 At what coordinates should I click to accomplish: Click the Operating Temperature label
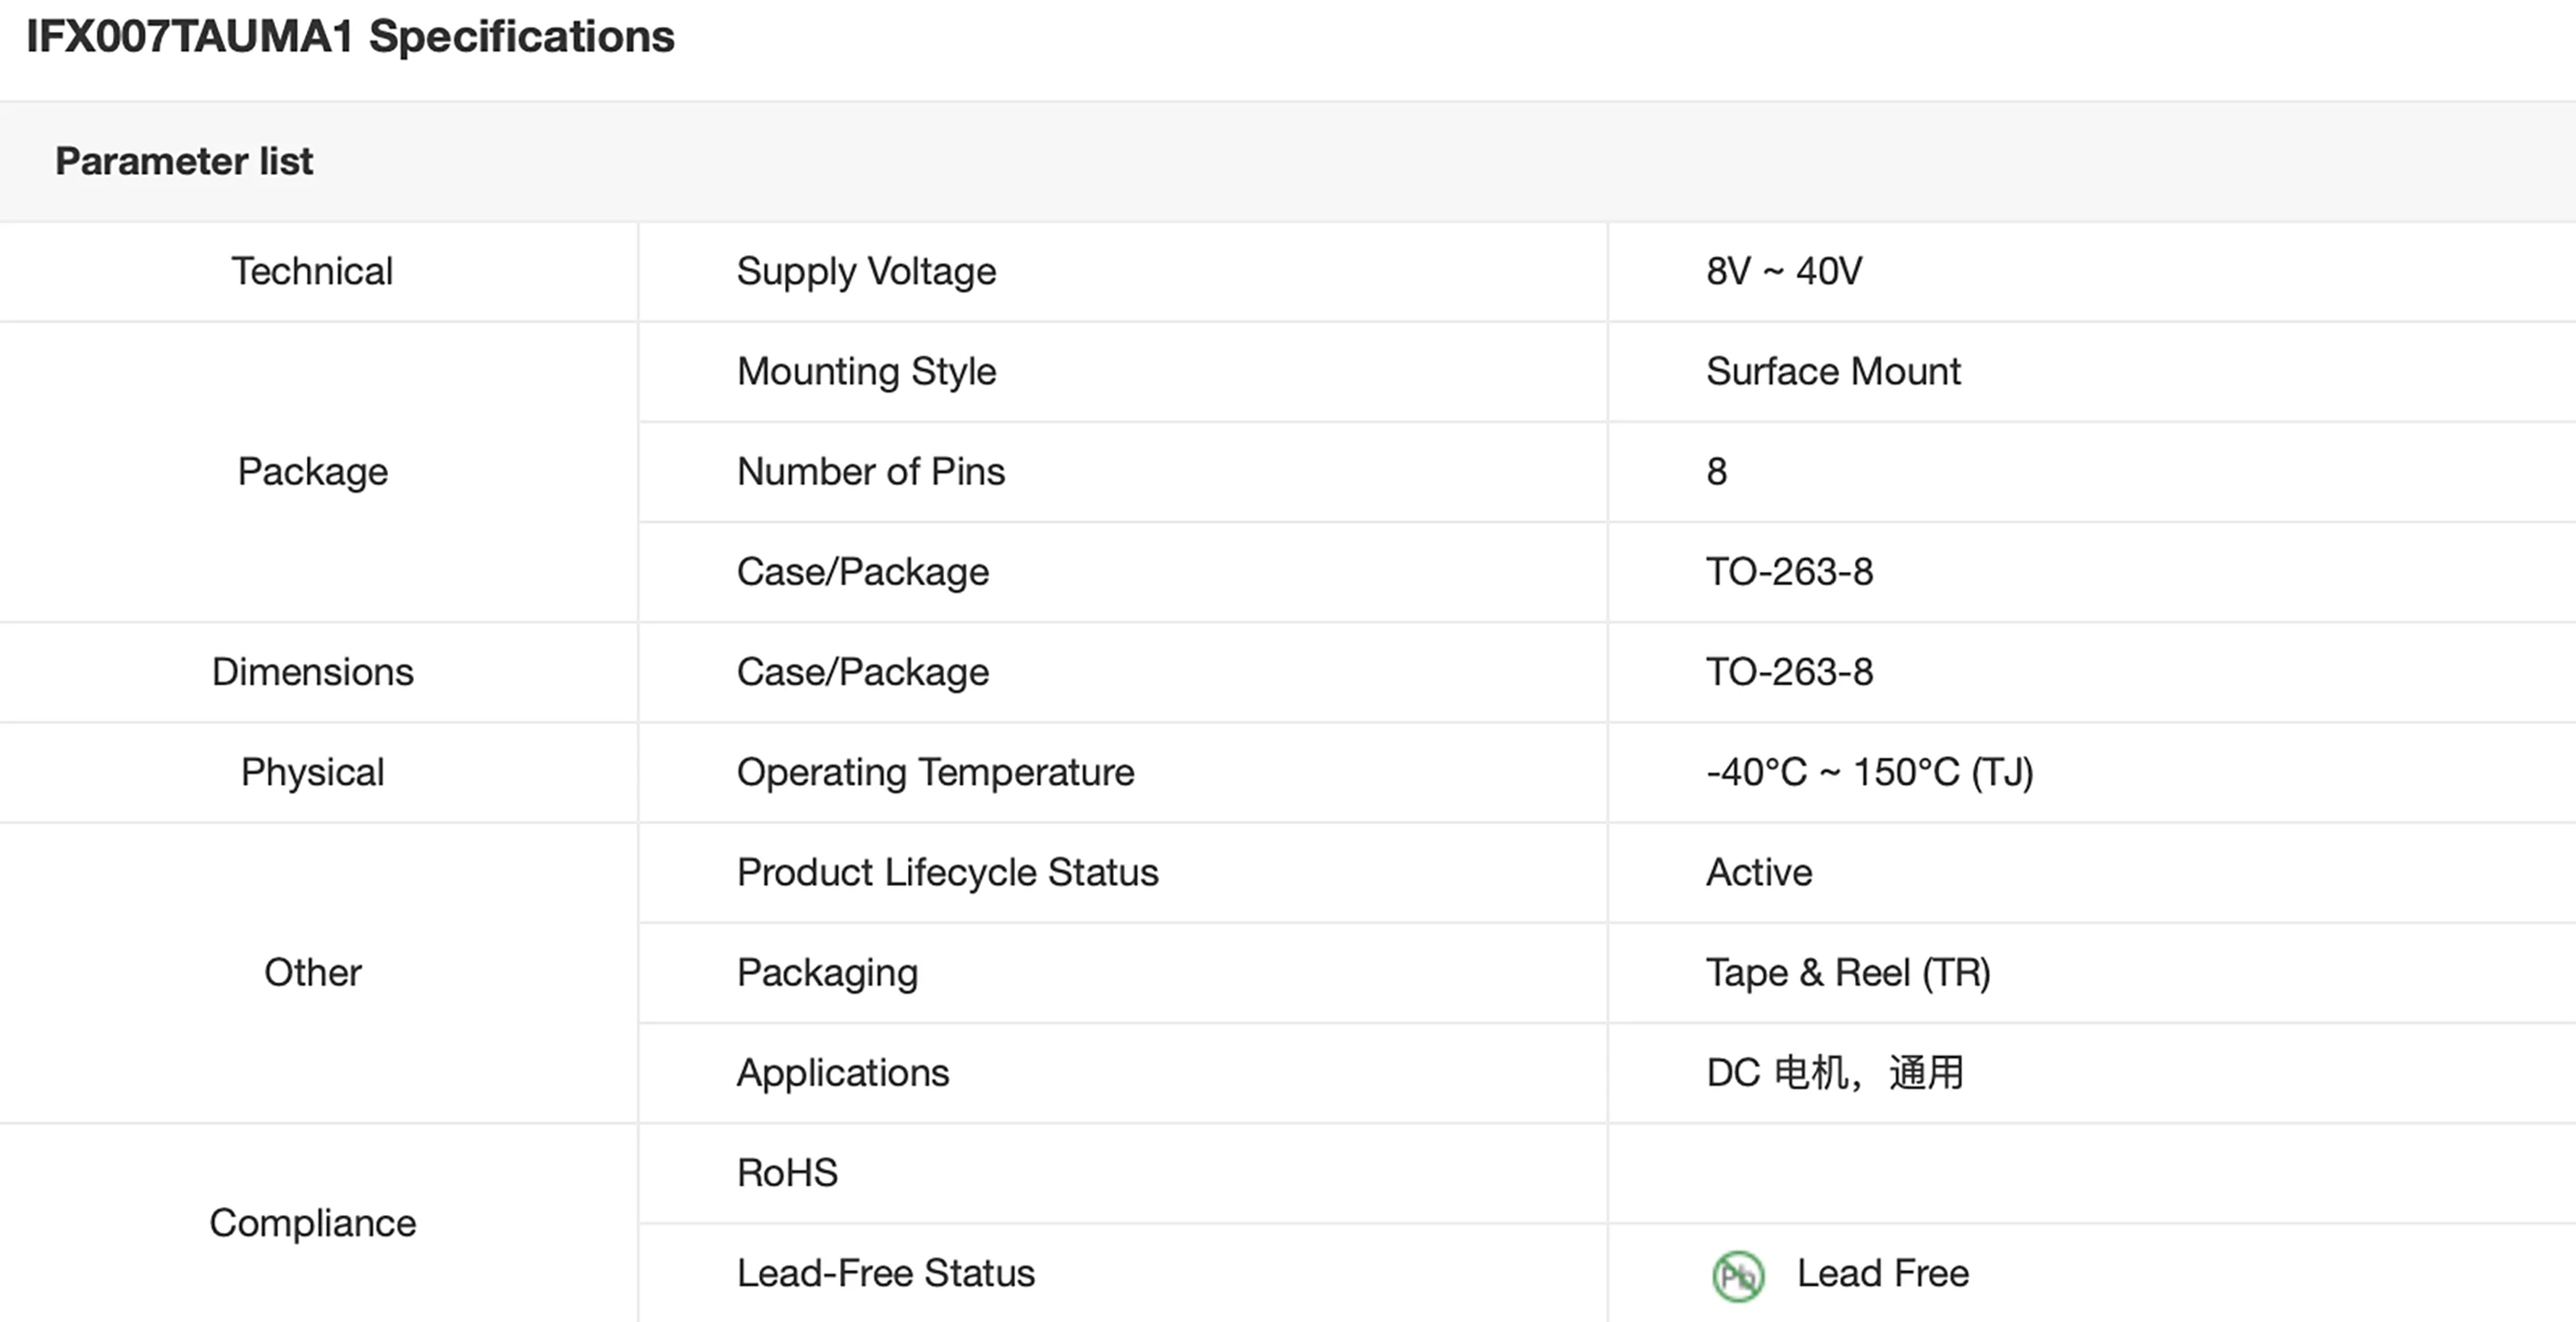point(935,772)
